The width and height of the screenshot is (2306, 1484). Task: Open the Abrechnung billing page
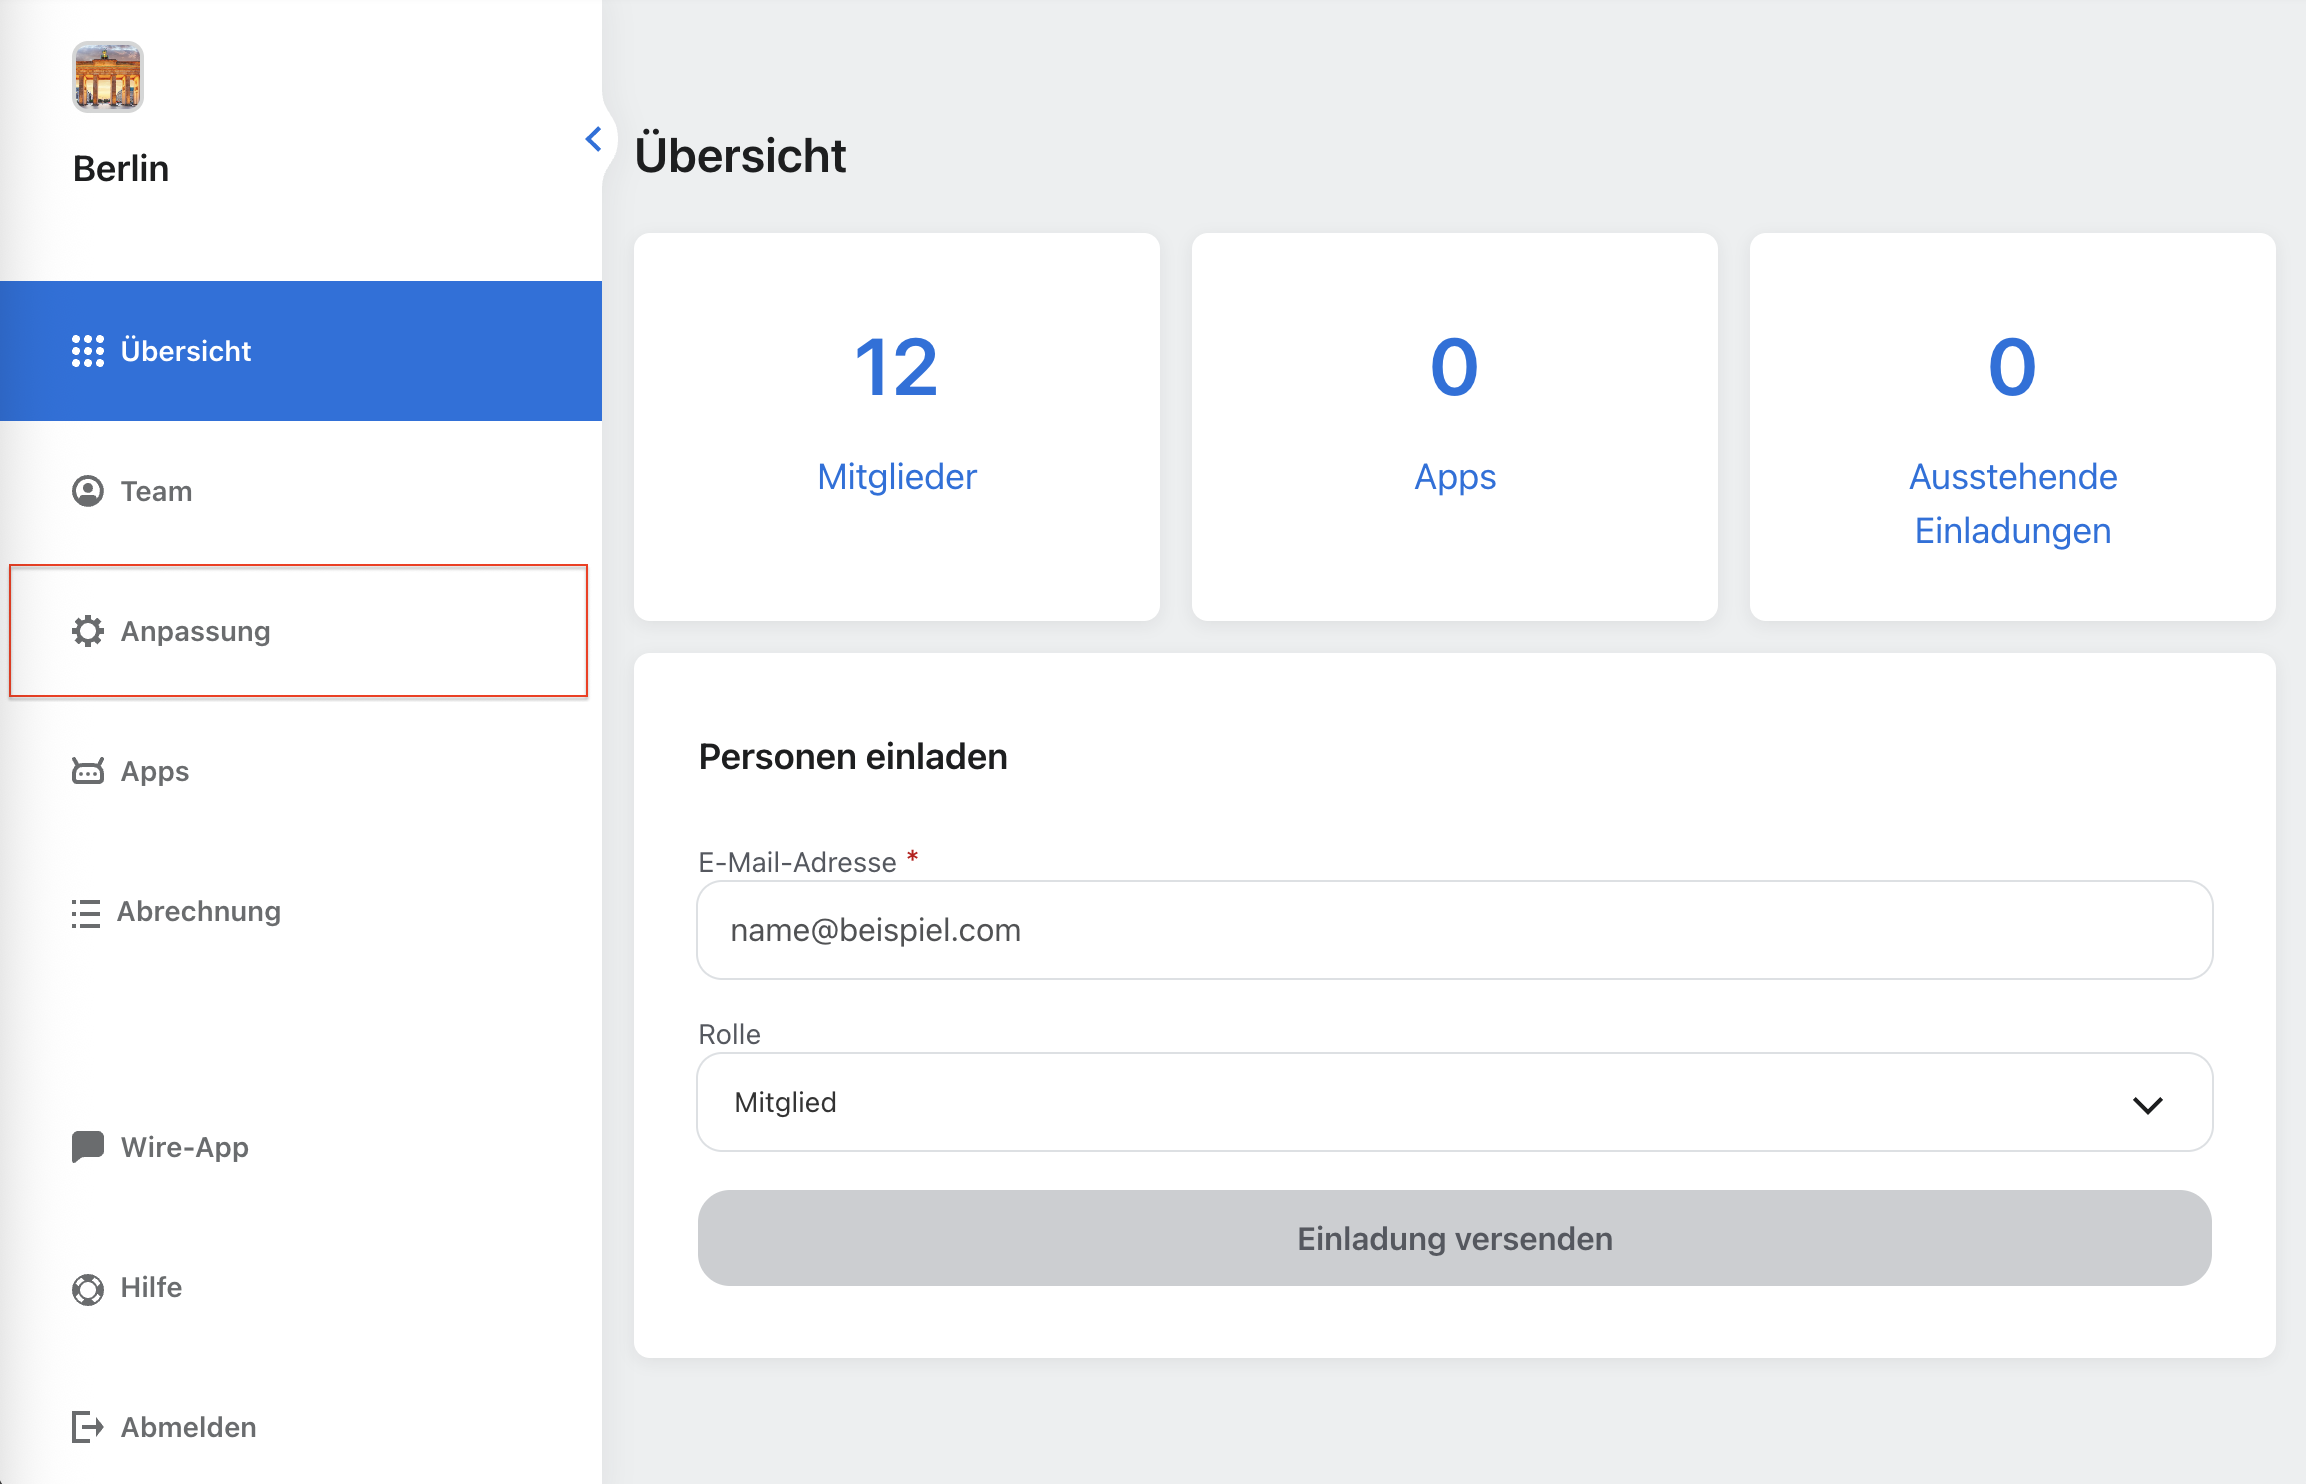pos(301,911)
